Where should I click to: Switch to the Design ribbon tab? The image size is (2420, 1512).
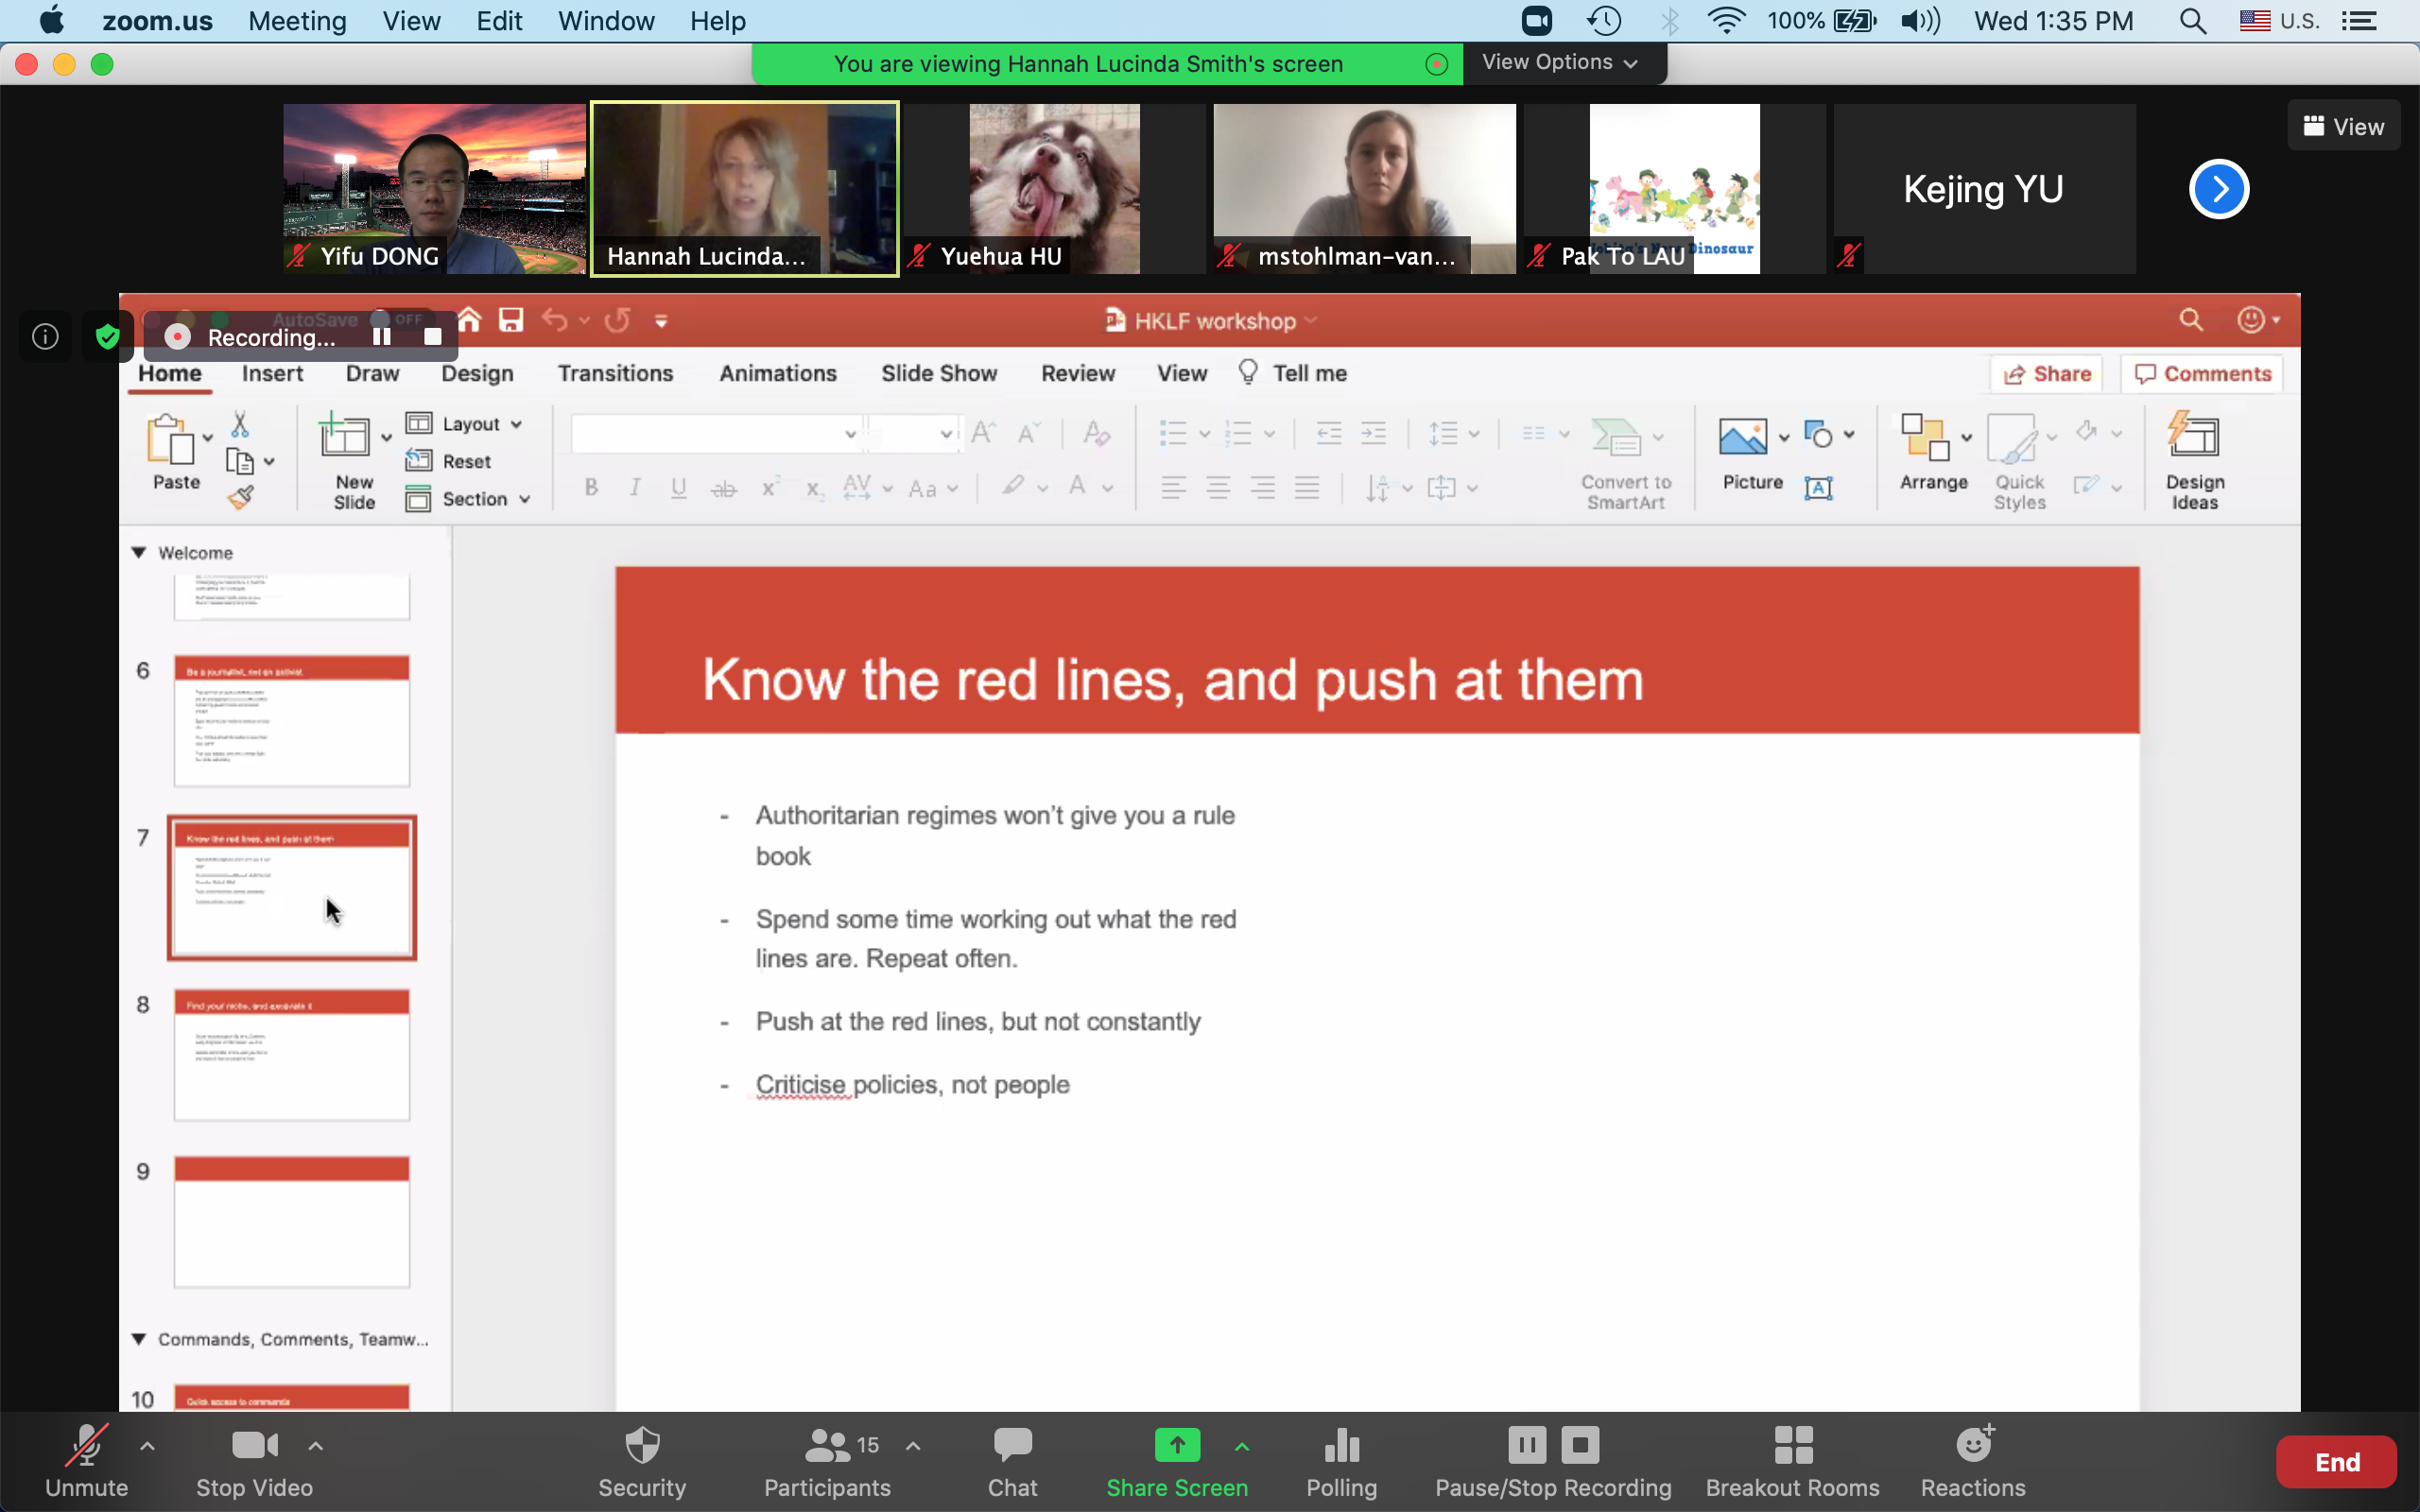[x=477, y=373]
